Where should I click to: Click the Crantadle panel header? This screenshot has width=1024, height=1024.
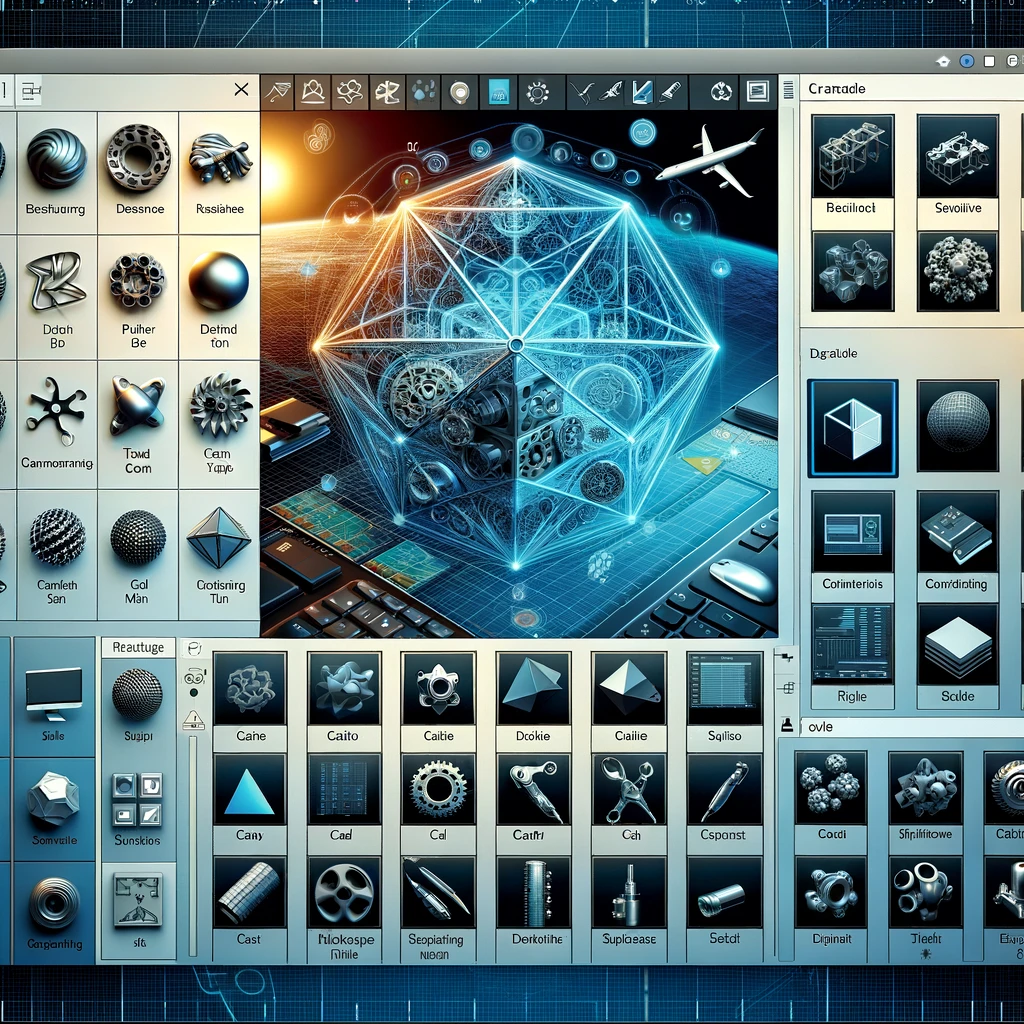pyautogui.click(x=837, y=89)
